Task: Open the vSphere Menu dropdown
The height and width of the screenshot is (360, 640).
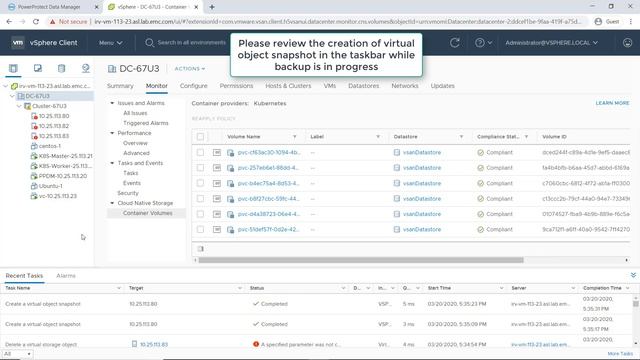Action: point(111,42)
